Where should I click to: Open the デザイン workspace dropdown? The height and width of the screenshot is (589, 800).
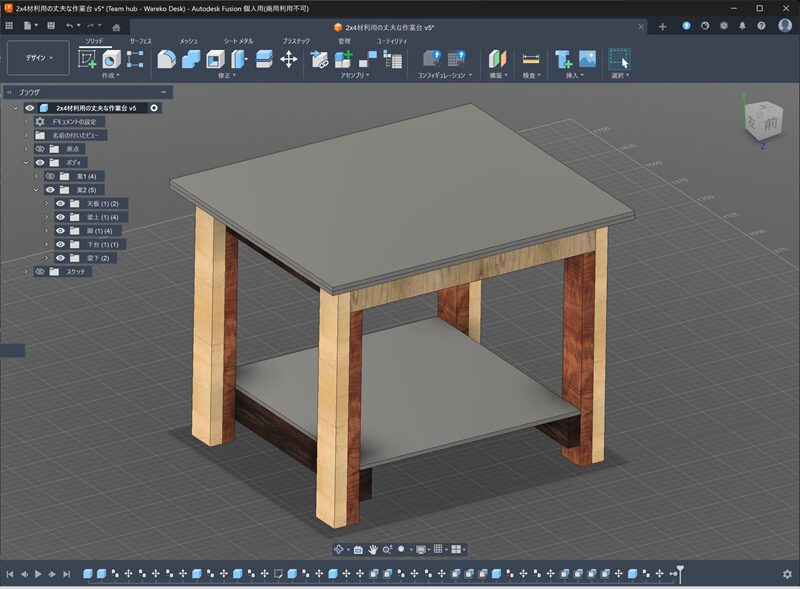tap(38, 58)
